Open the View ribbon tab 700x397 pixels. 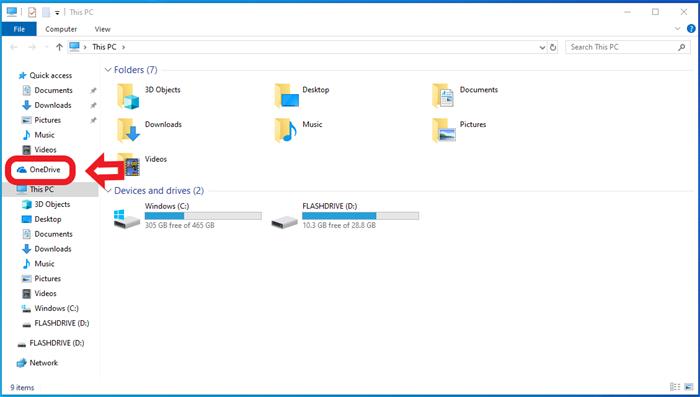click(102, 29)
